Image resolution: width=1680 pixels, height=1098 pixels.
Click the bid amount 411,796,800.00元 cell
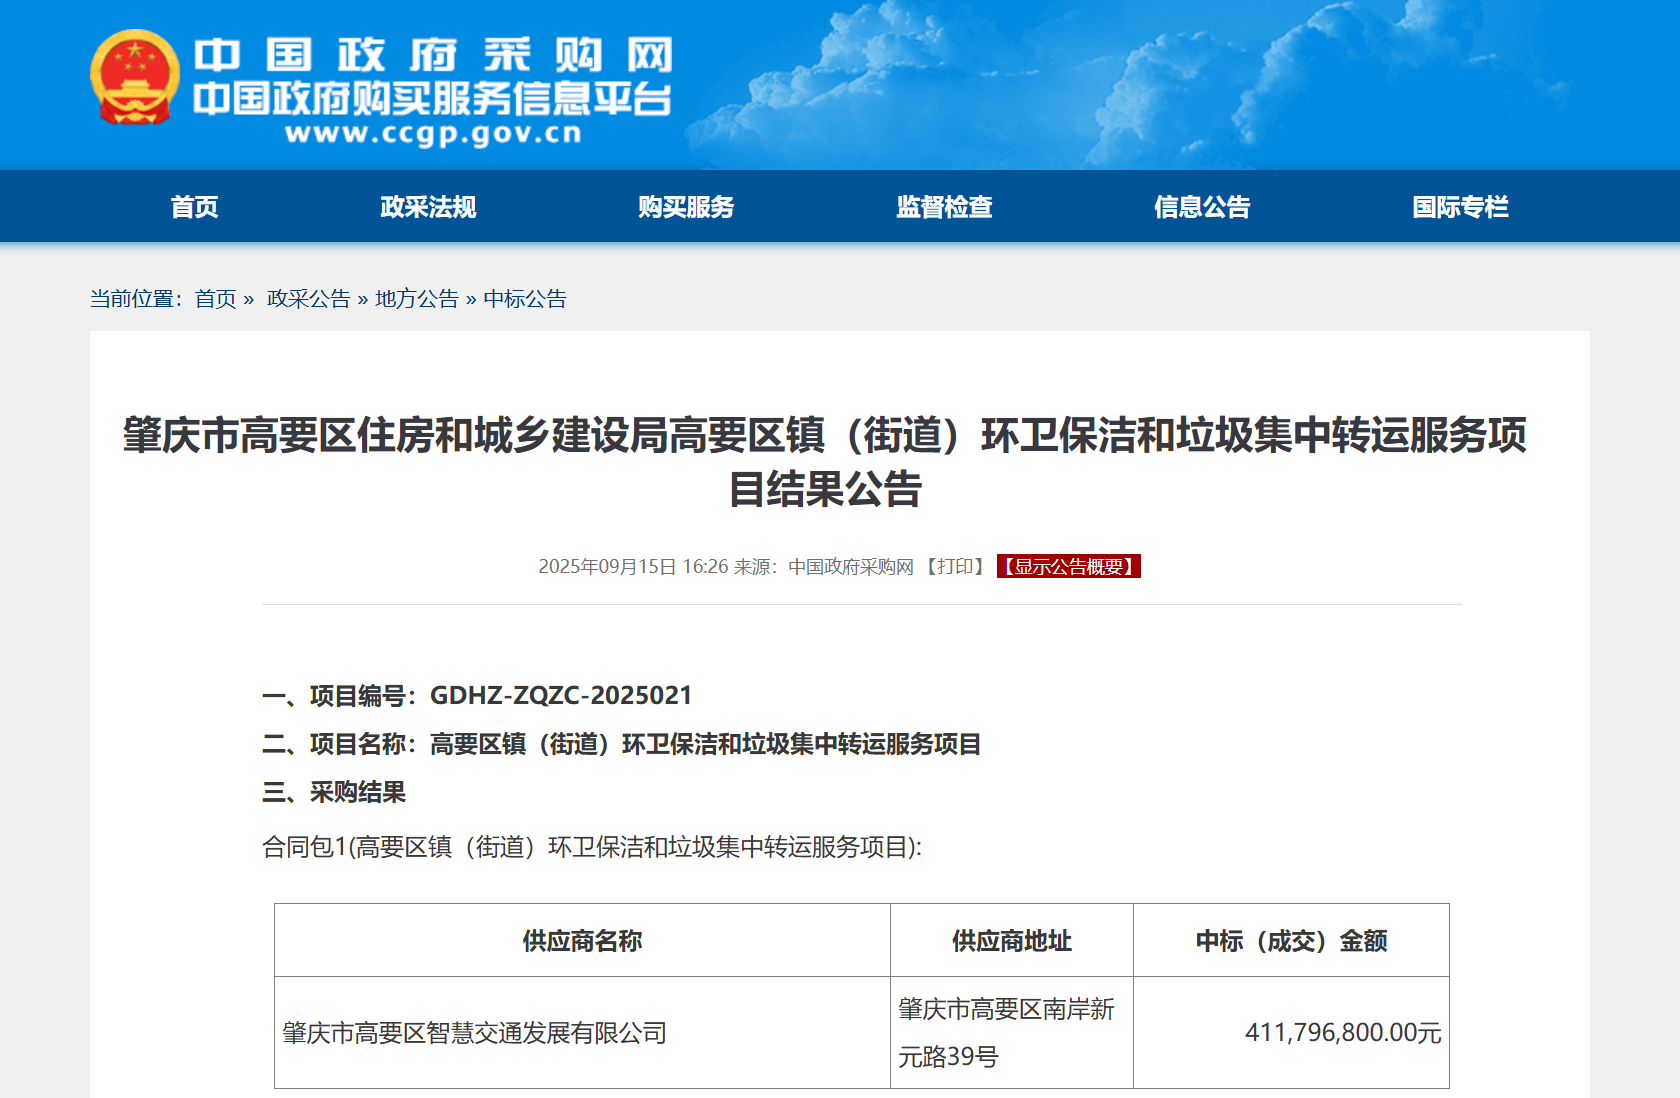(x=1342, y=1033)
